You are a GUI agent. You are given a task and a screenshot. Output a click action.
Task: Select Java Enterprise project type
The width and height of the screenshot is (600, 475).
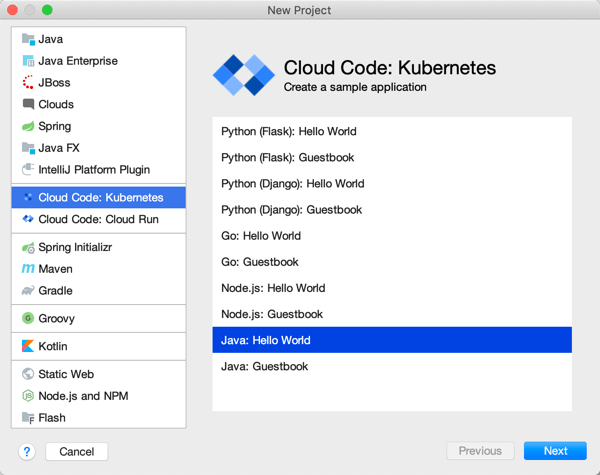pos(78,61)
